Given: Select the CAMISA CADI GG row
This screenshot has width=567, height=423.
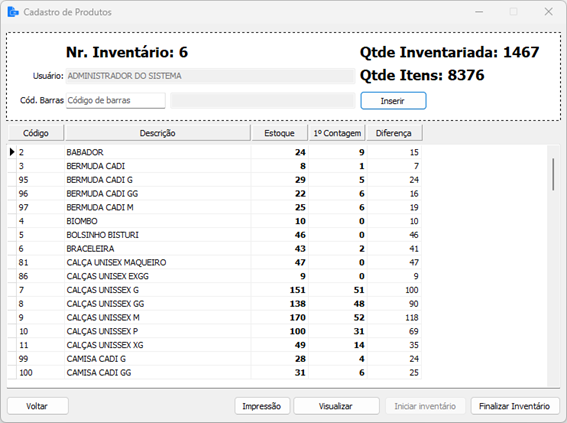Looking at the screenshot, I should [x=215, y=372].
